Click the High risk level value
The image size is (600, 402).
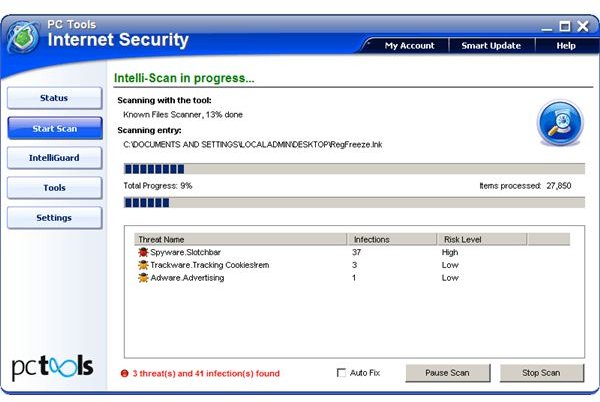[x=450, y=252]
